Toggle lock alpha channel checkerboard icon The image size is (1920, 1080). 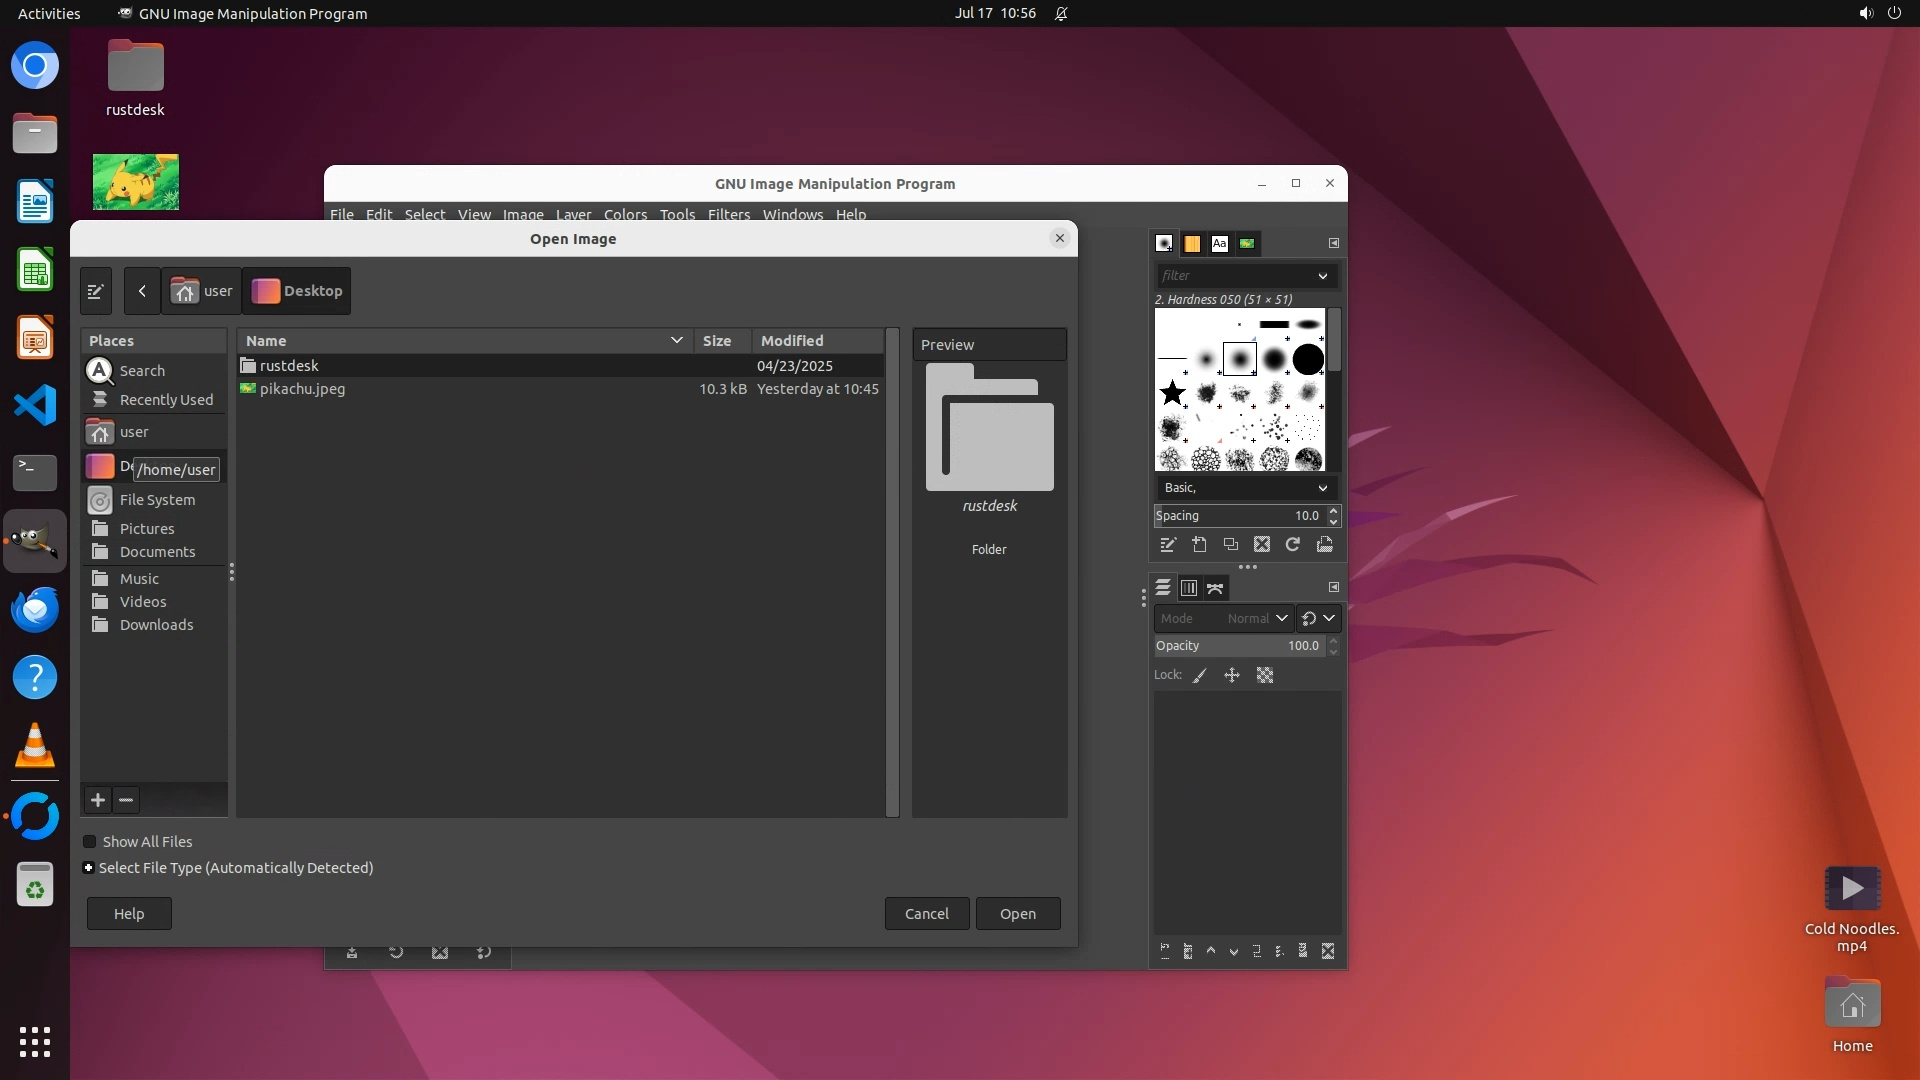coord(1265,676)
